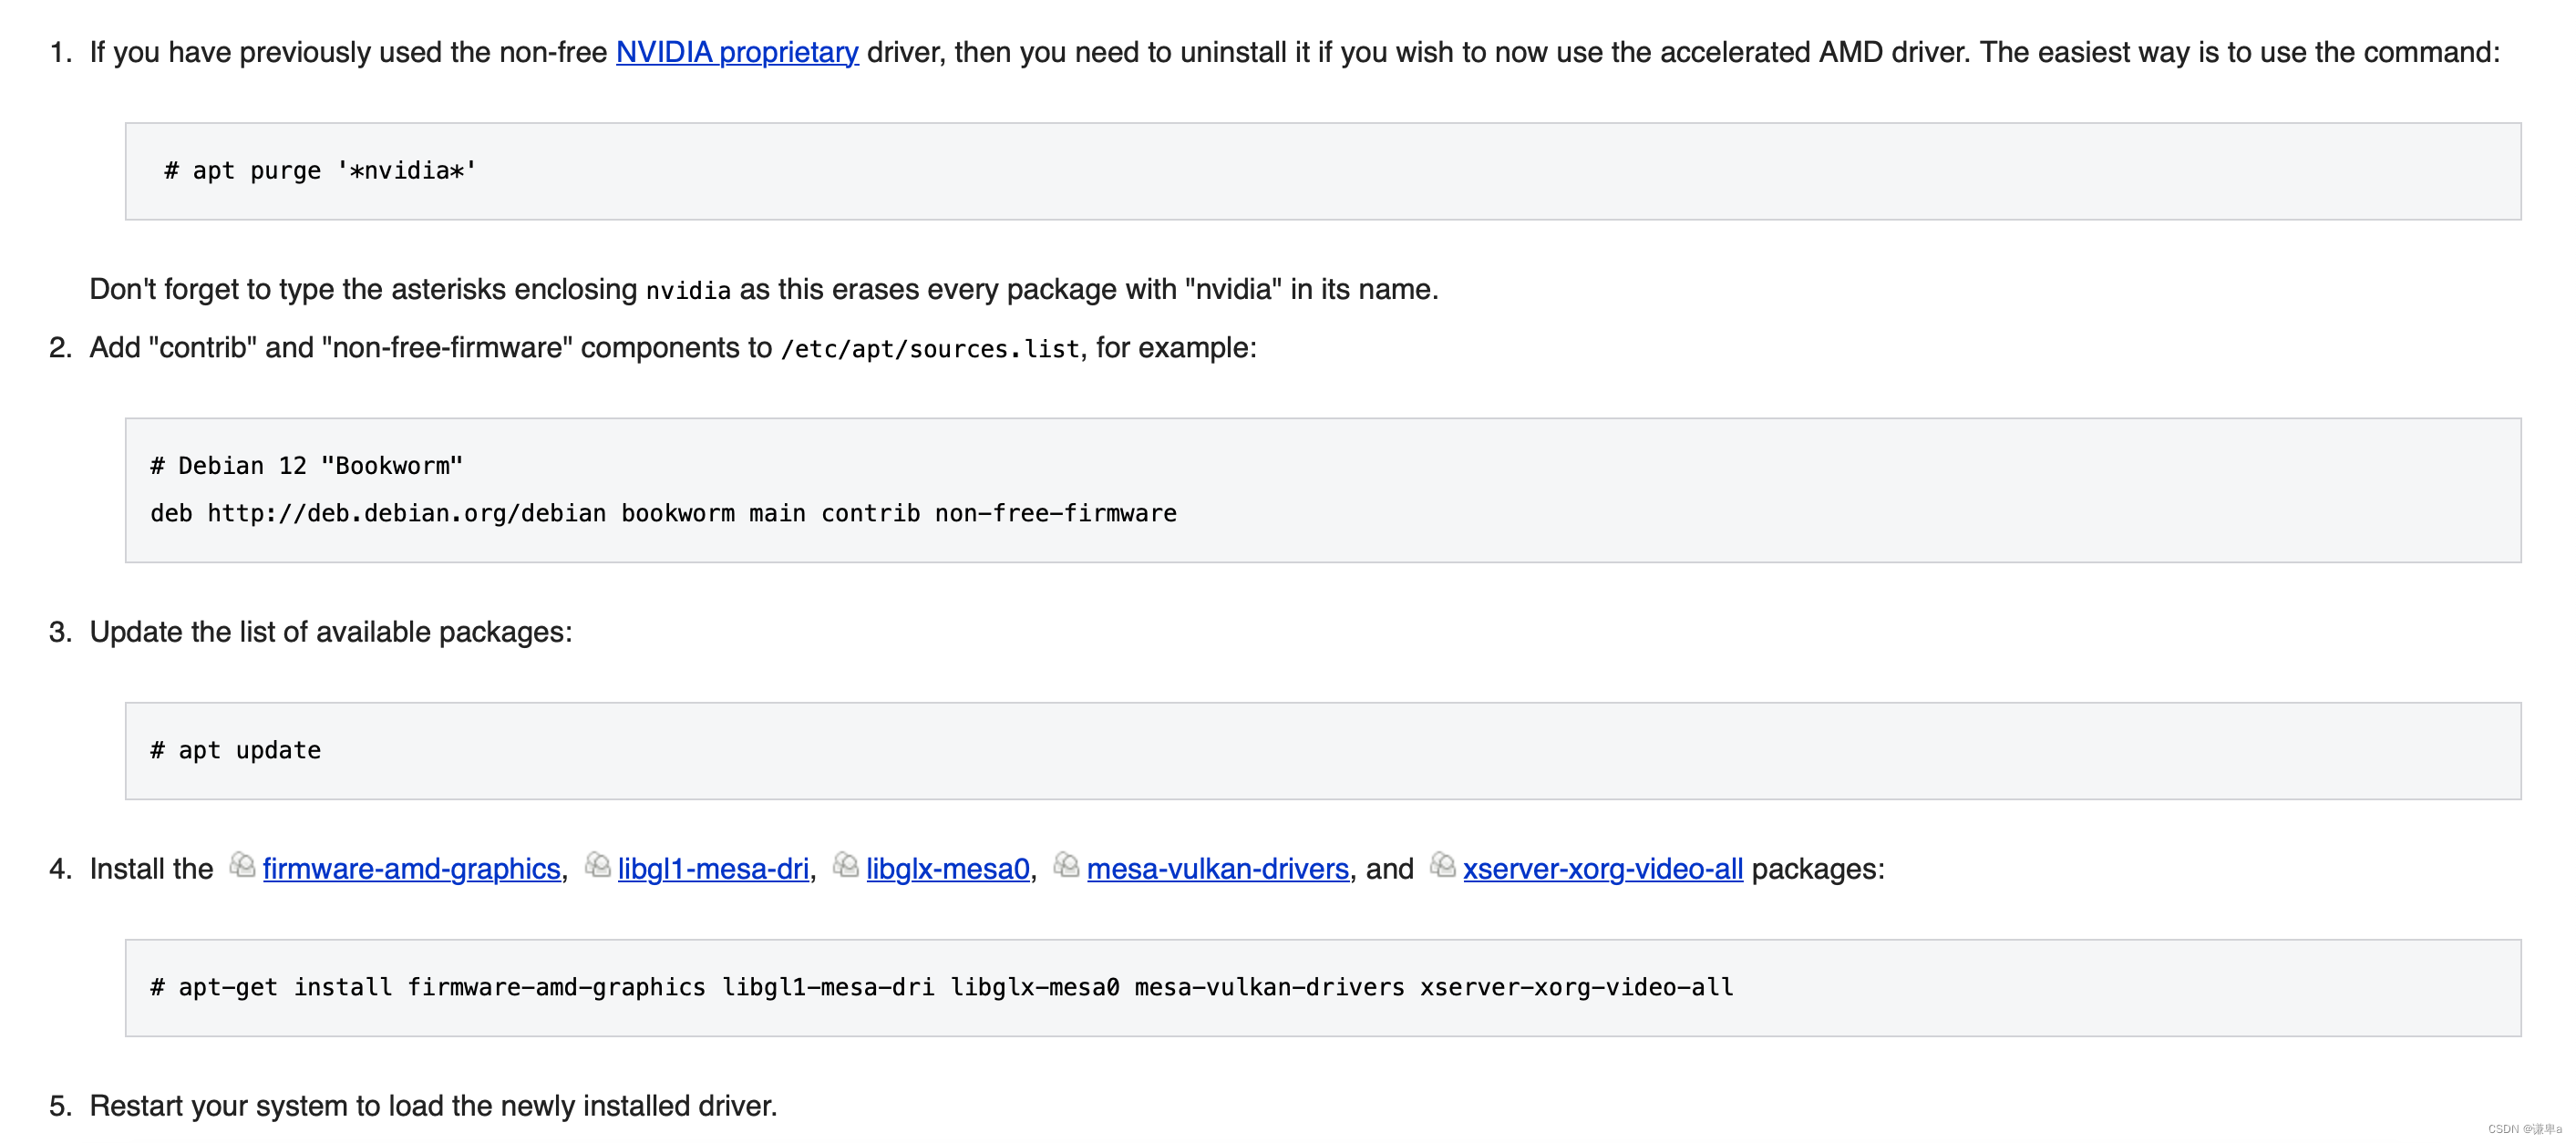Viewport: 2576px width, 1143px height.
Task: Open the xserver-xorg-video-all package link
Action: pos(1602,868)
